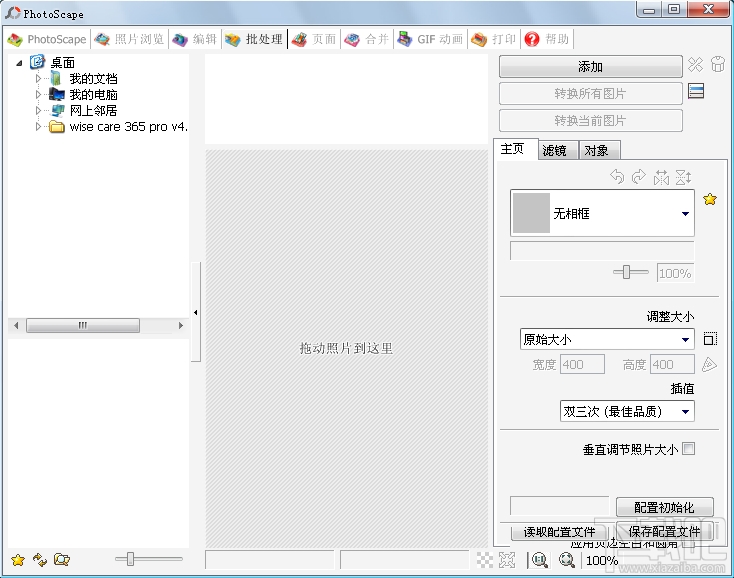Open the 批处理 tab
The image size is (734, 578).
pyautogui.click(x=254, y=39)
